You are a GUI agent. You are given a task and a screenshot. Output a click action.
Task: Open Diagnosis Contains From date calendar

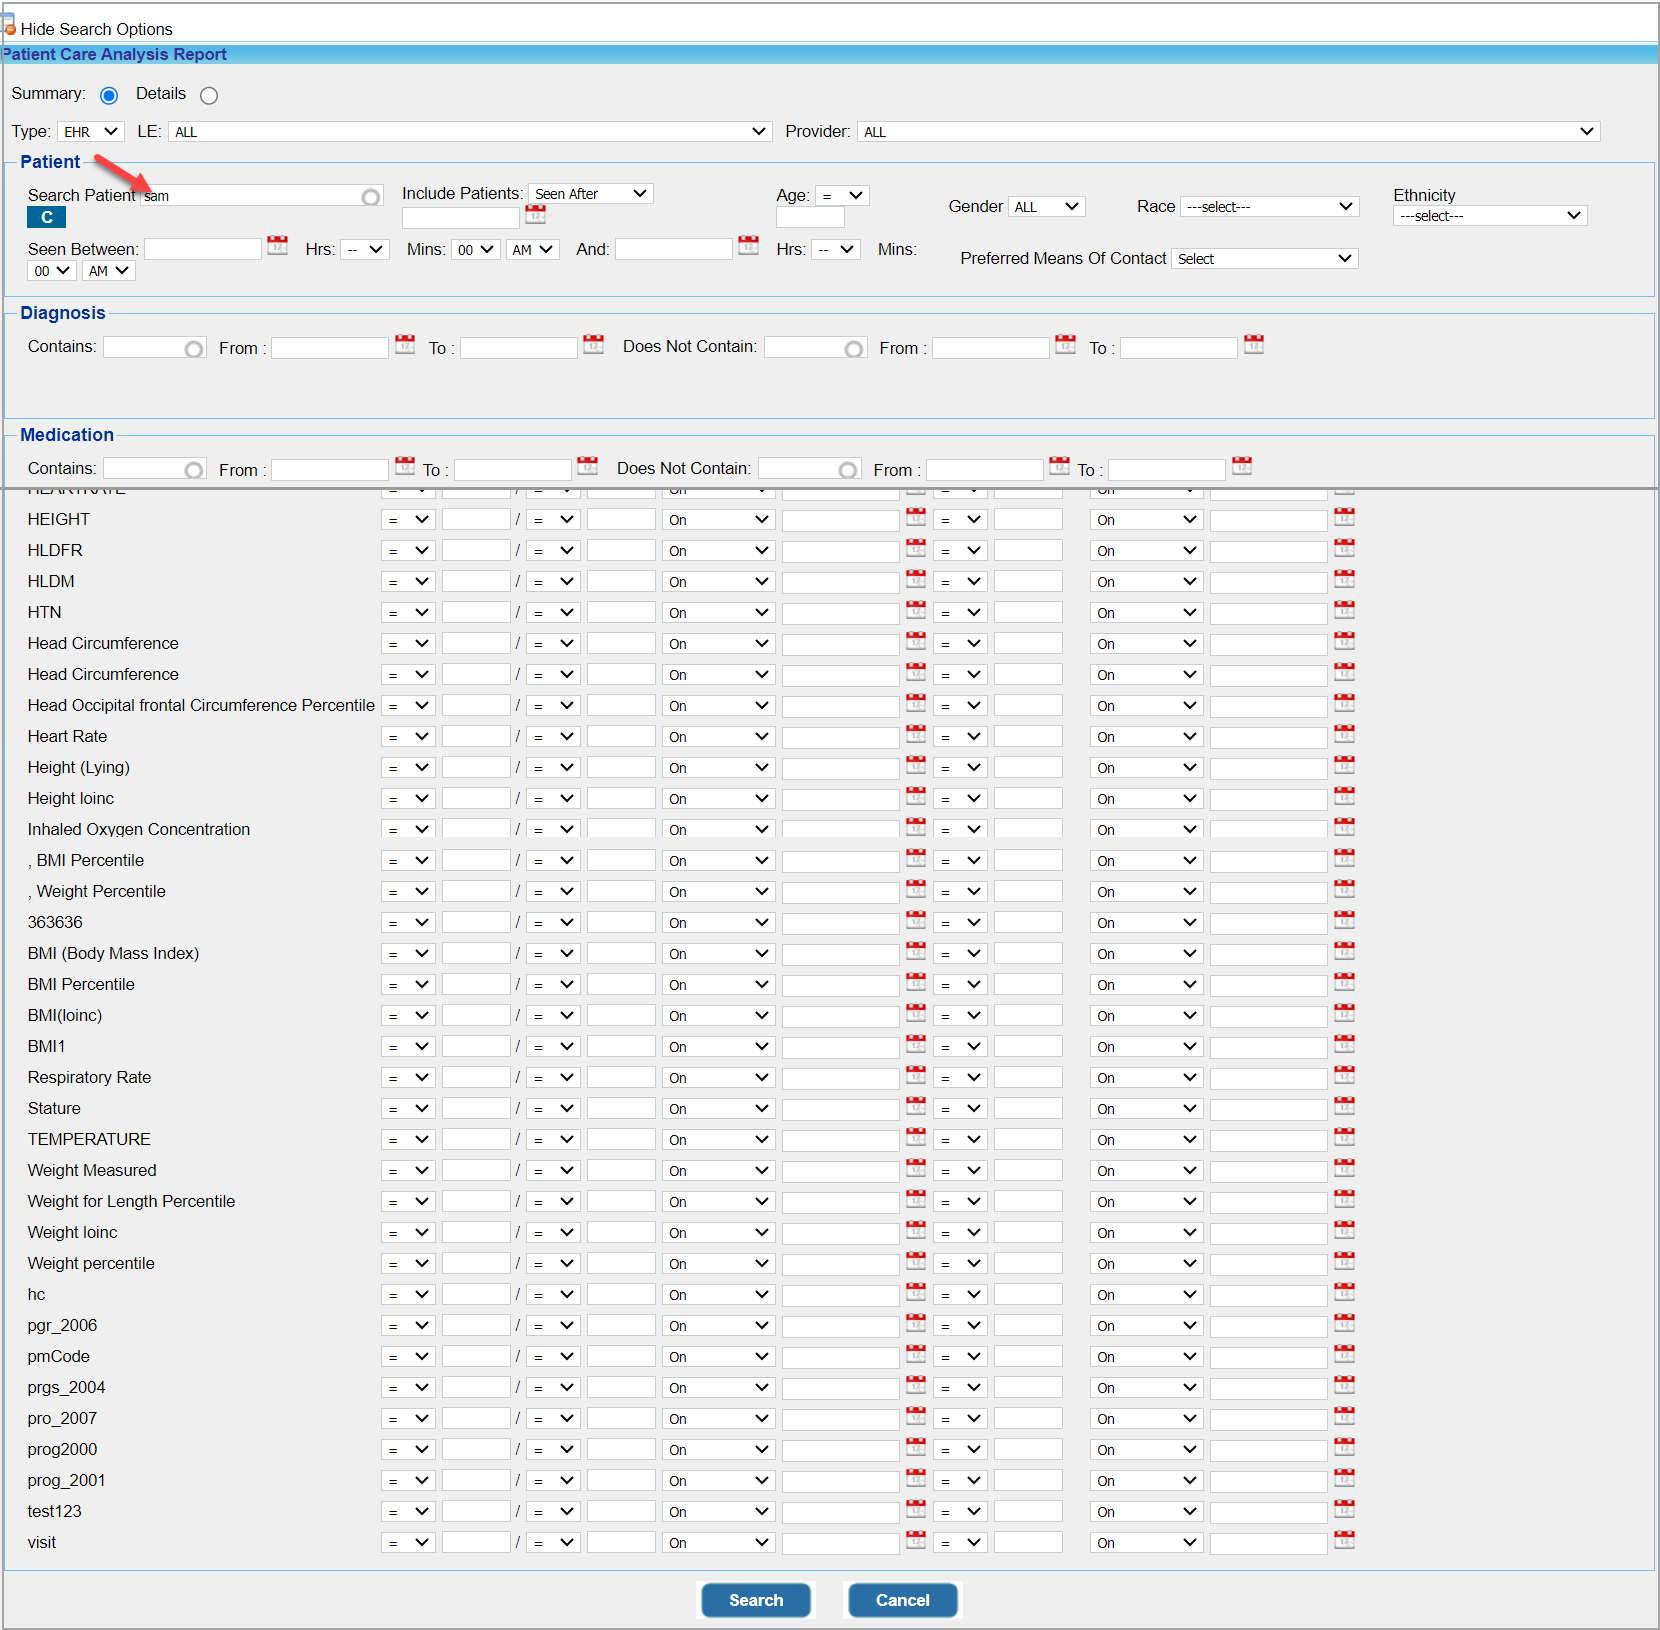405,345
